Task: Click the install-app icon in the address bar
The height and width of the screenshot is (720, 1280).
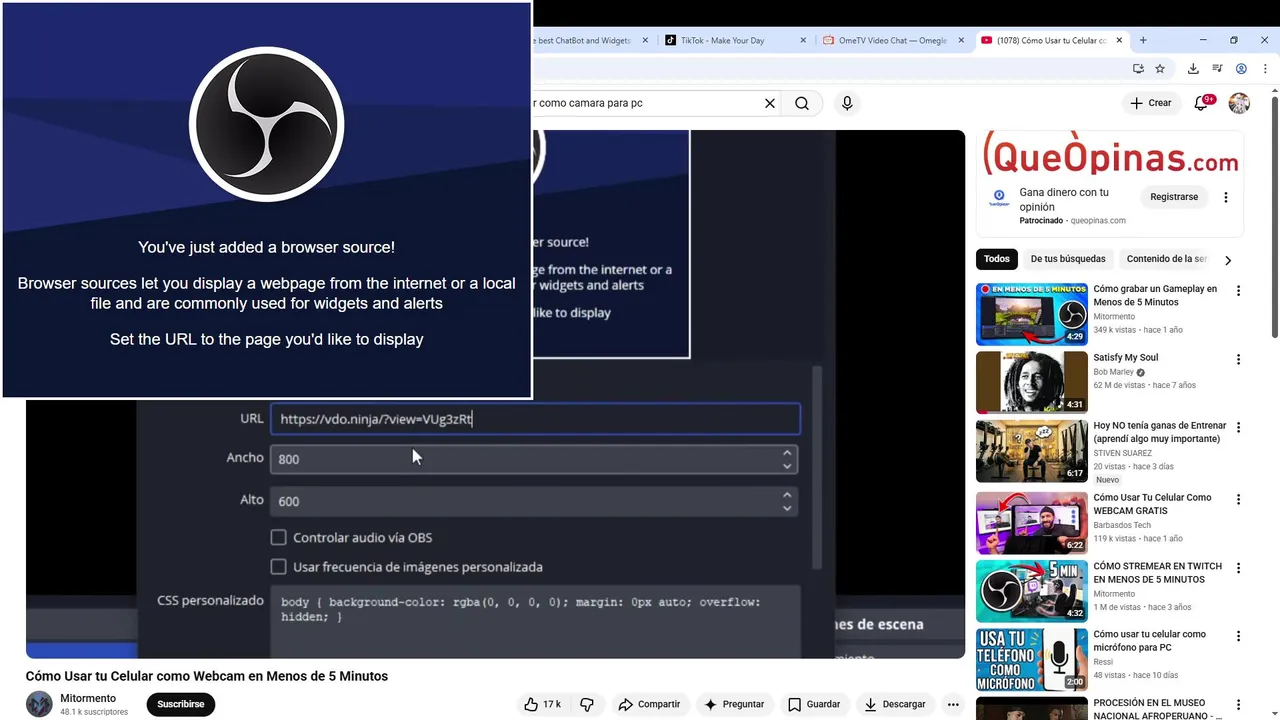Action: coord(1138,69)
